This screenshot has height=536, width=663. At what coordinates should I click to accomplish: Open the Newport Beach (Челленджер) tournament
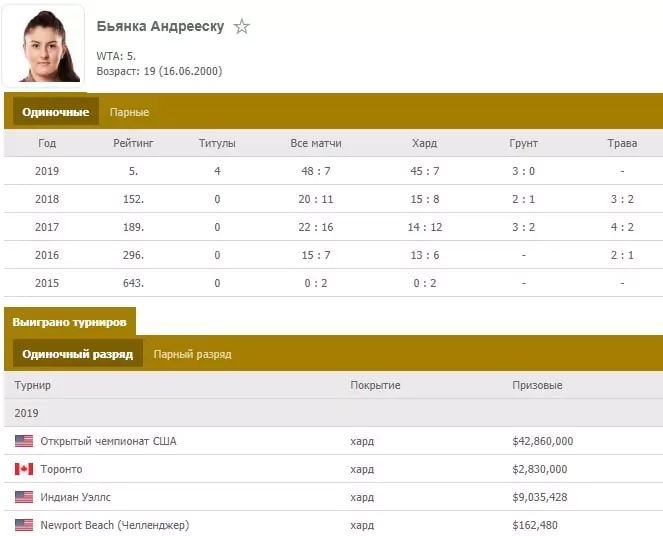point(115,525)
